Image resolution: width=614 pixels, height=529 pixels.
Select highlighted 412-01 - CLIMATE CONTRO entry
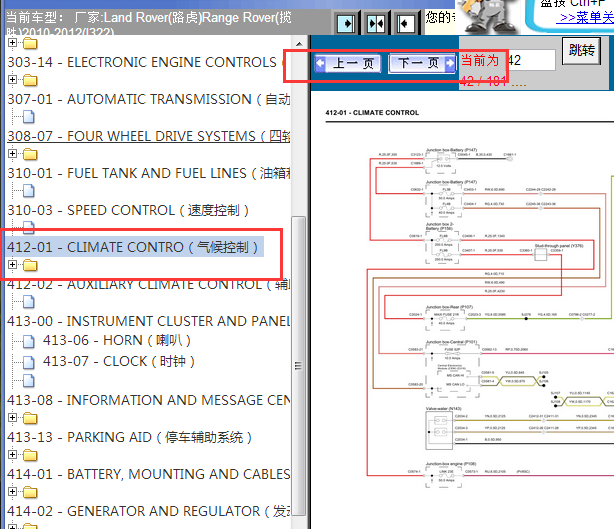[132, 247]
